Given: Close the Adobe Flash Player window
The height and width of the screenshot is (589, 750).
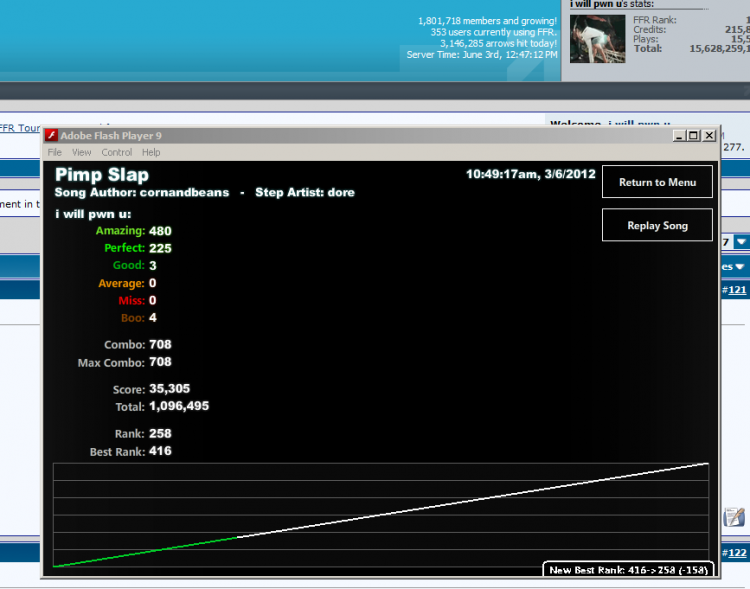Looking at the screenshot, I should coord(709,136).
